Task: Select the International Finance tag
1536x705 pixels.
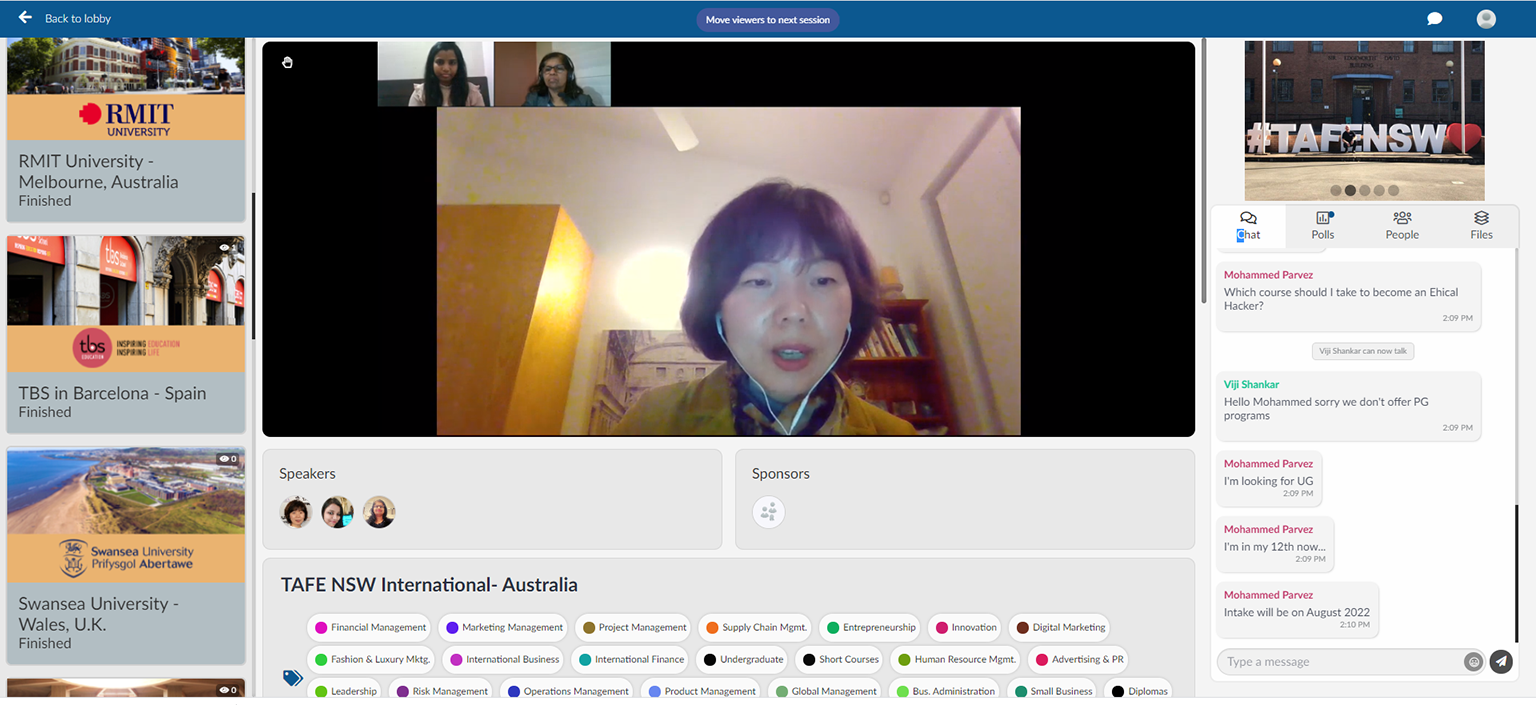Action: click(630, 660)
